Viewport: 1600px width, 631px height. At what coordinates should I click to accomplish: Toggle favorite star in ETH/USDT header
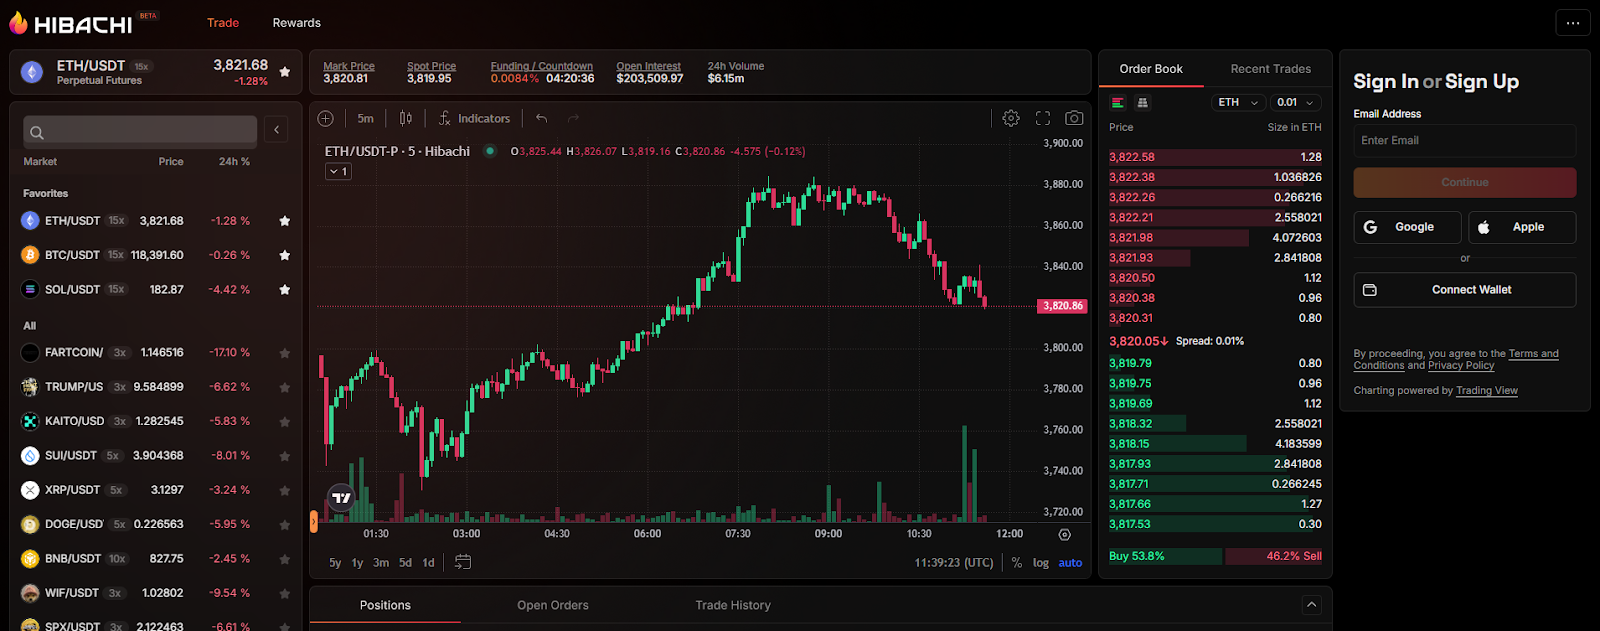click(x=285, y=72)
